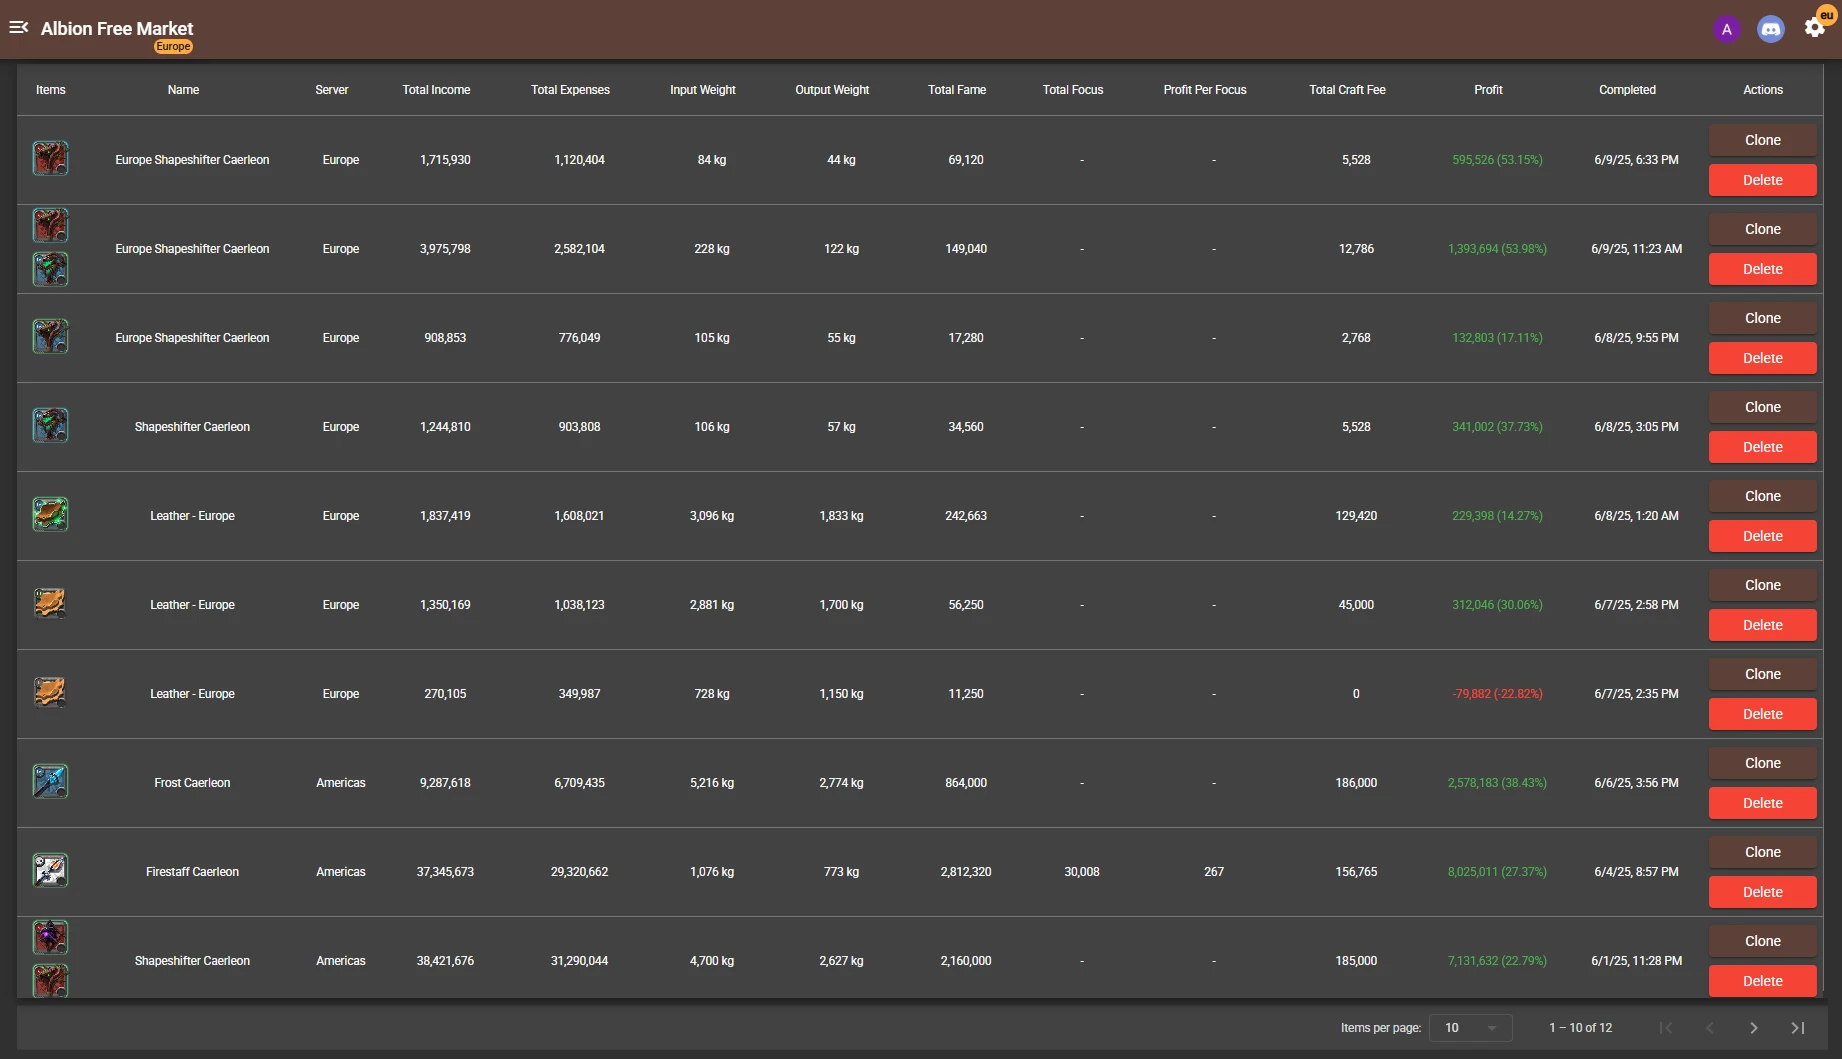1842x1059 pixels.
Task: Click the Completed column header
Action: click(x=1627, y=90)
